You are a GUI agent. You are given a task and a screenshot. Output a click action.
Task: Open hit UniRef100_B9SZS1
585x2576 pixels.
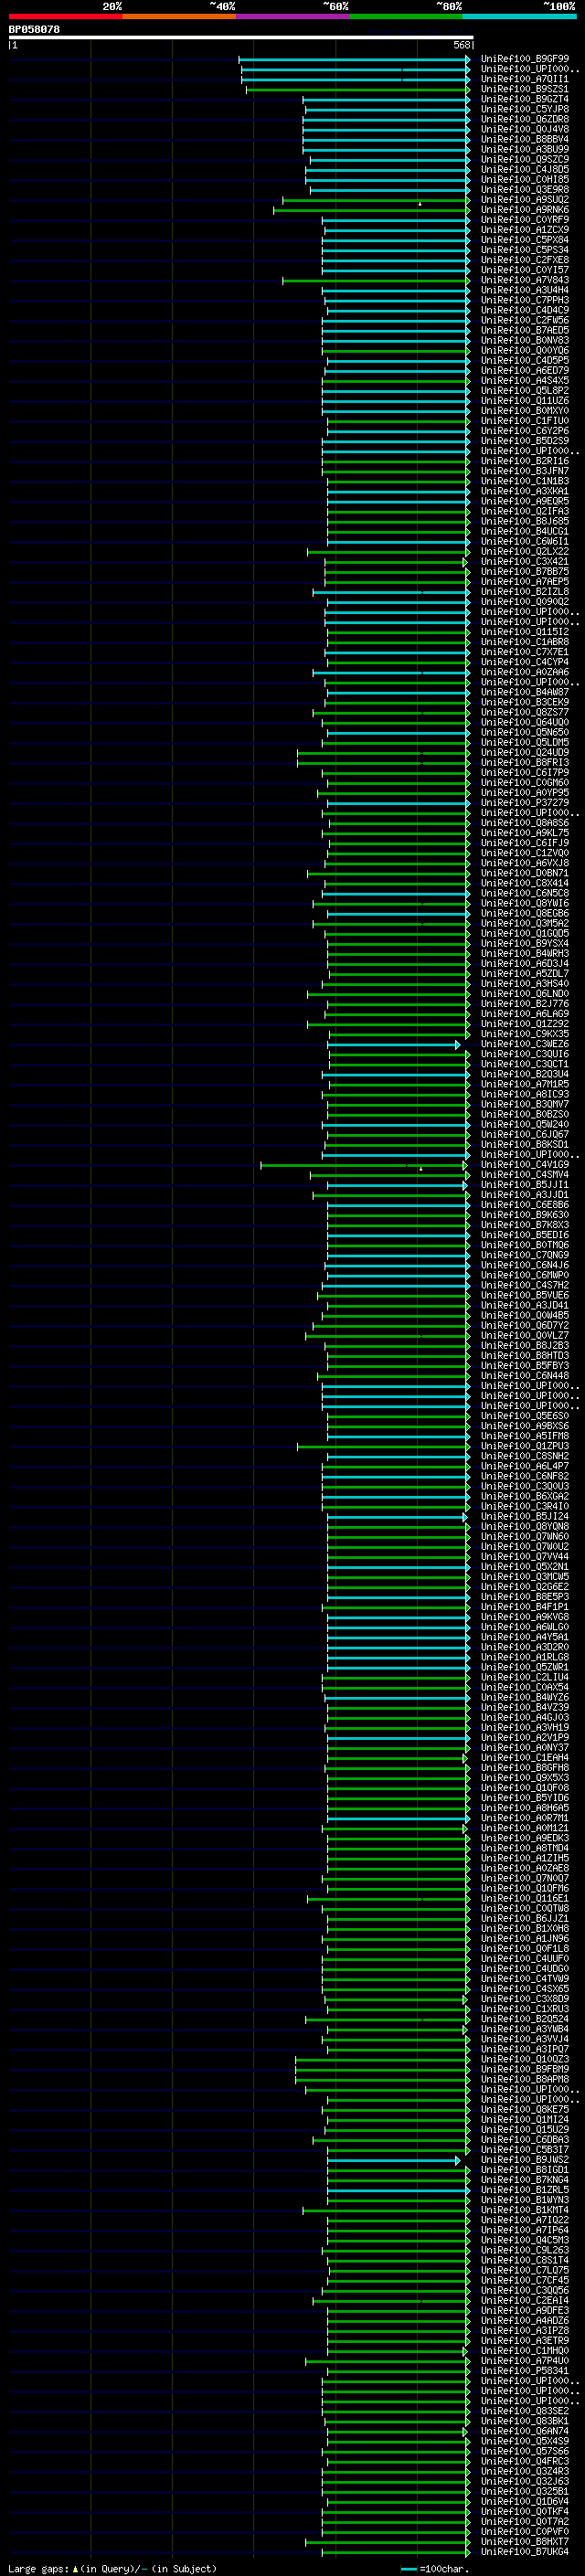click(525, 89)
